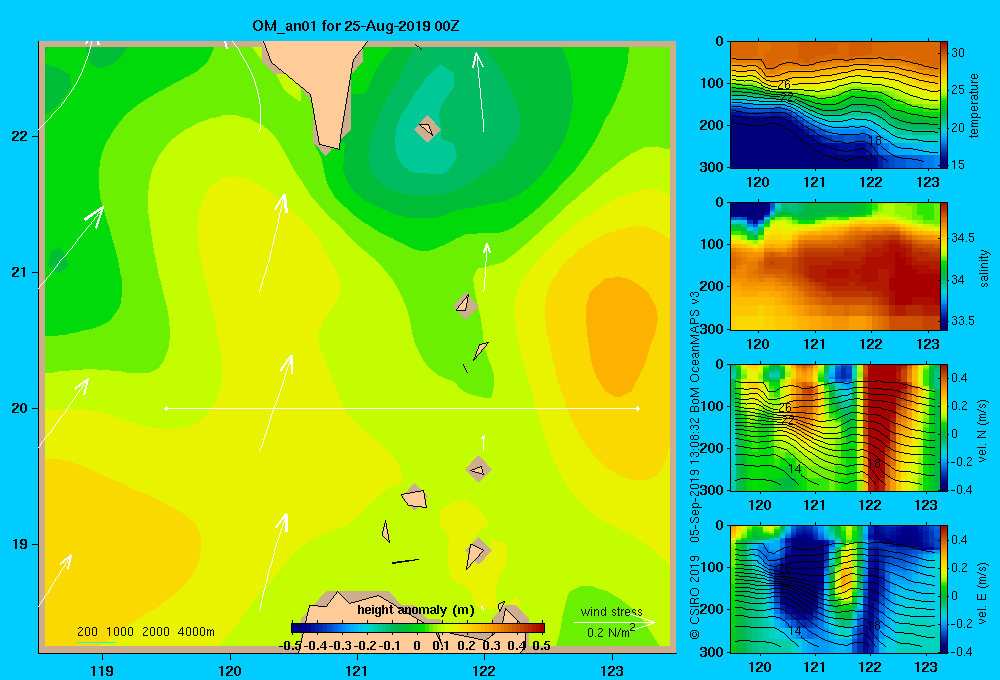Viewport: 1000px width, 680px height.
Task: Click longitude label 123 below main map
Action: point(612,670)
